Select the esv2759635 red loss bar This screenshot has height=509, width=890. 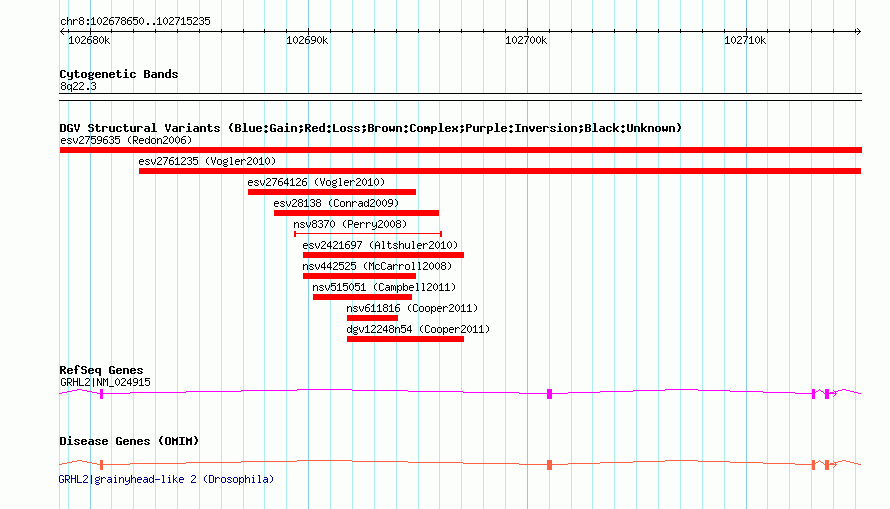[x=460, y=150]
